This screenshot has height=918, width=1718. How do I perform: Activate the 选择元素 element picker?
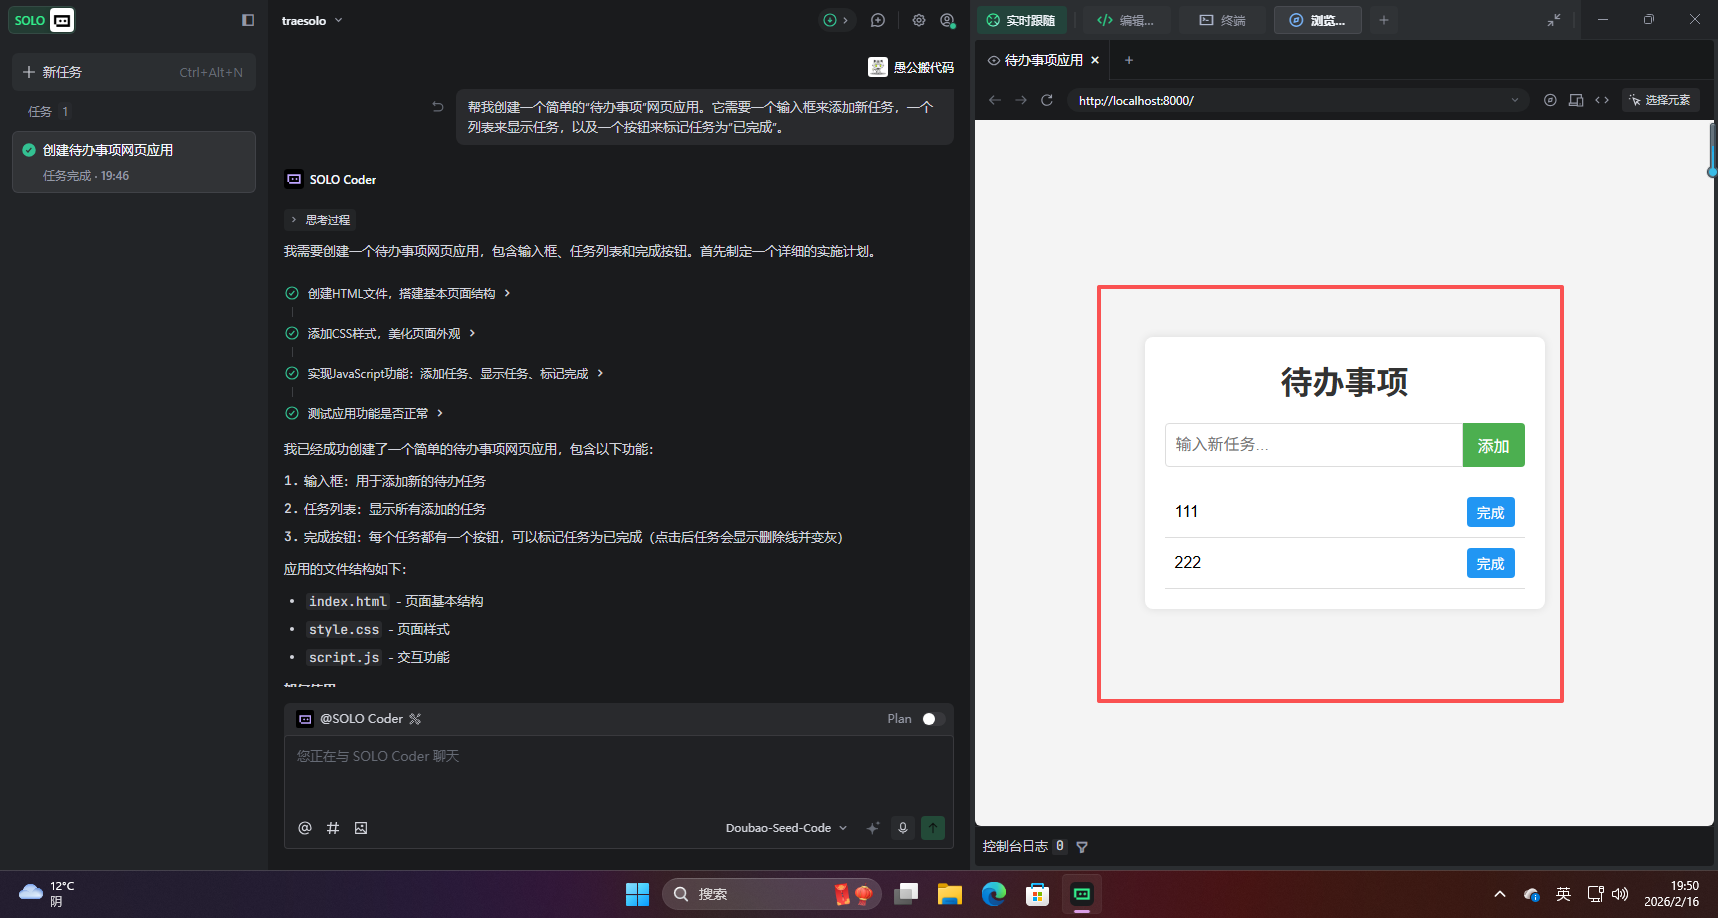(1660, 100)
